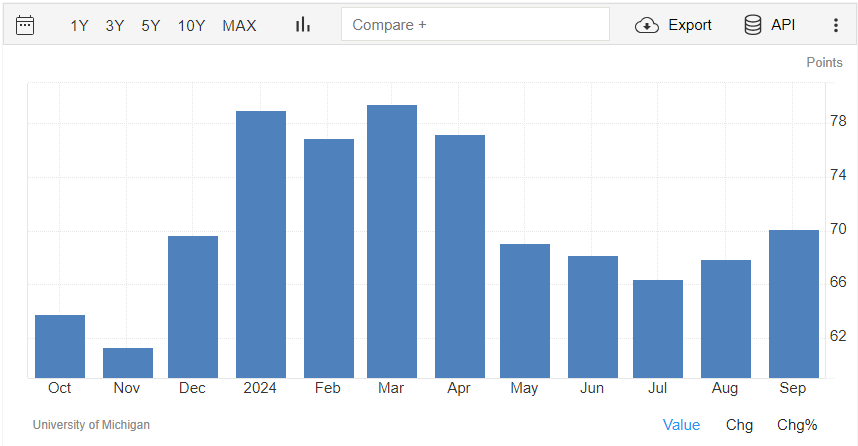Click the Oct x-axis label
This screenshot has height=446, width=858.
pyautogui.click(x=59, y=388)
